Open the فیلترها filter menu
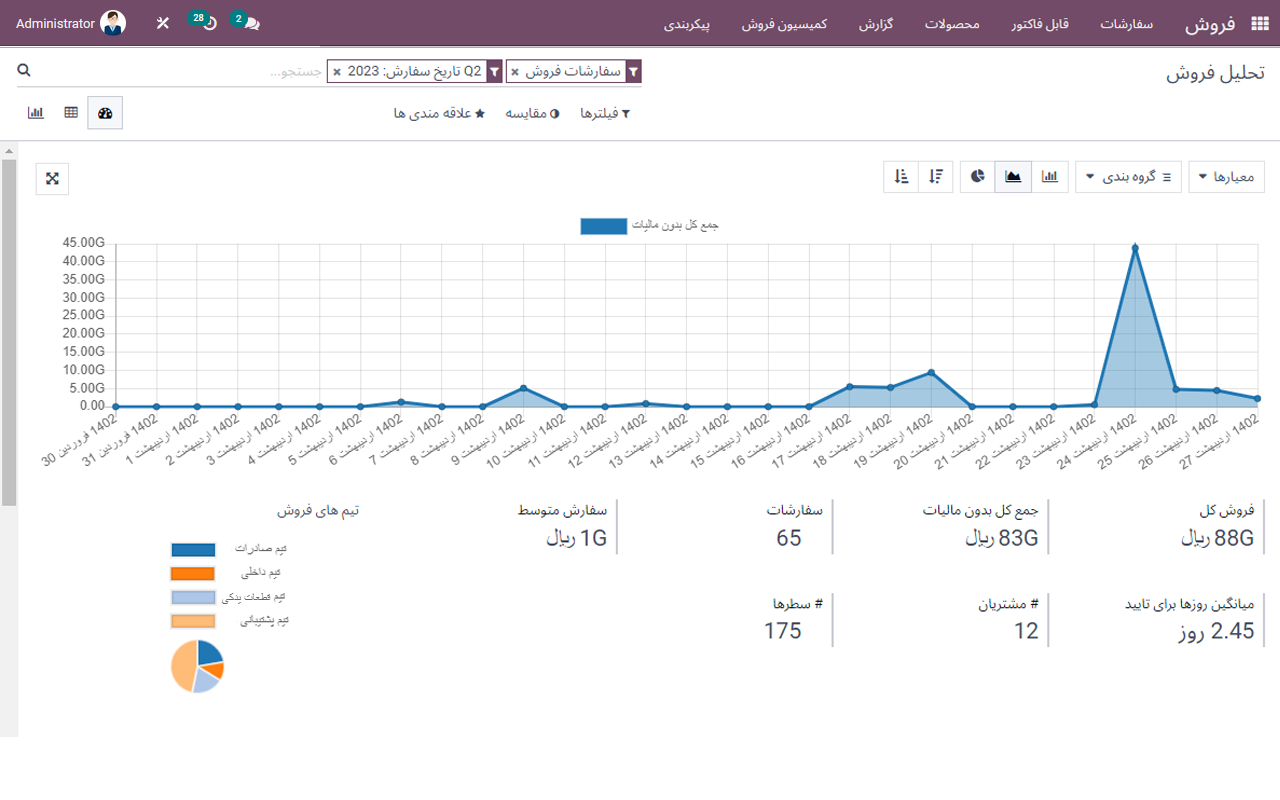Image resolution: width=1280 pixels, height=800 pixels. tap(602, 113)
